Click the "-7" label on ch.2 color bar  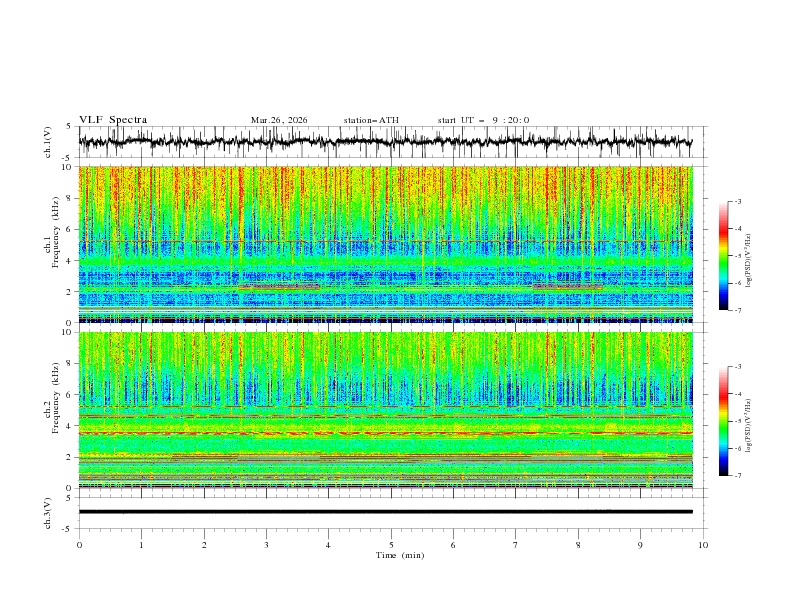pos(738,476)
